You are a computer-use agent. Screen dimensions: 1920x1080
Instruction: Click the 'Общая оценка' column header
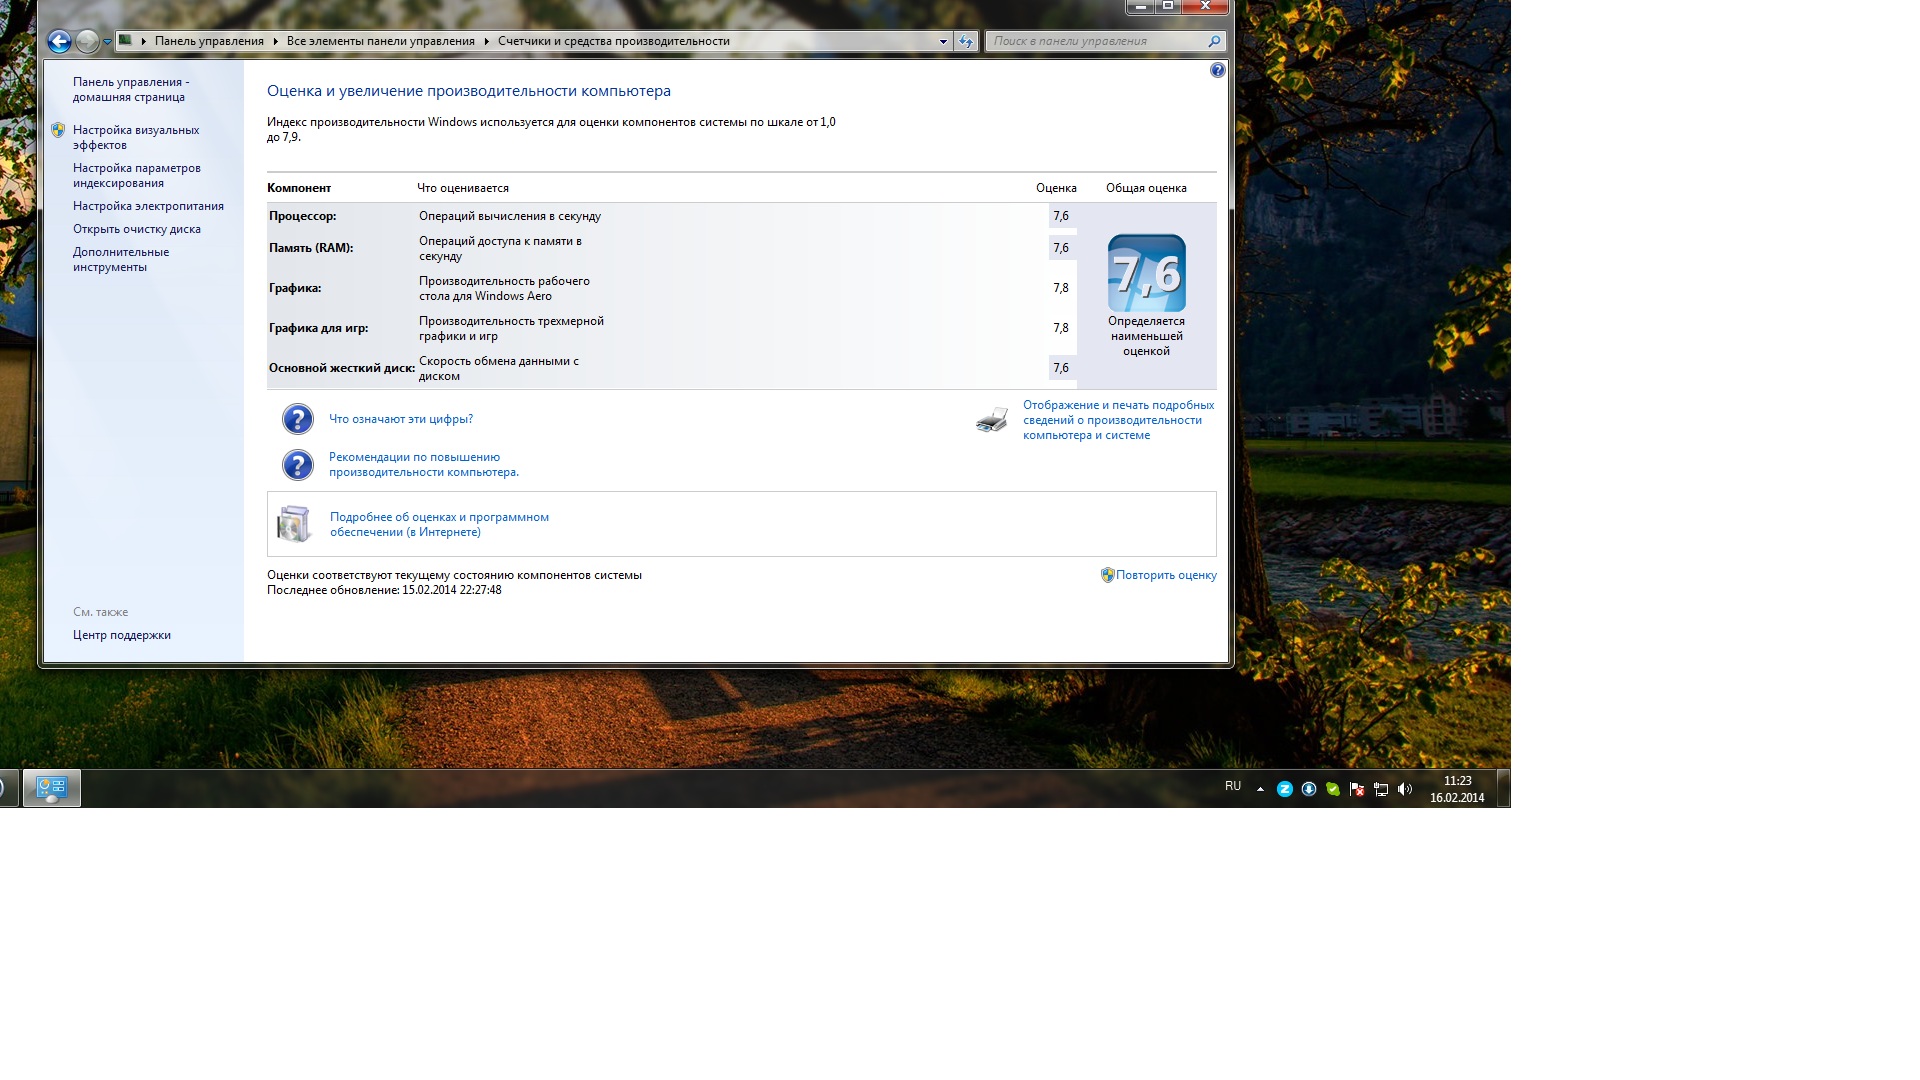(x=1146, y=188)
